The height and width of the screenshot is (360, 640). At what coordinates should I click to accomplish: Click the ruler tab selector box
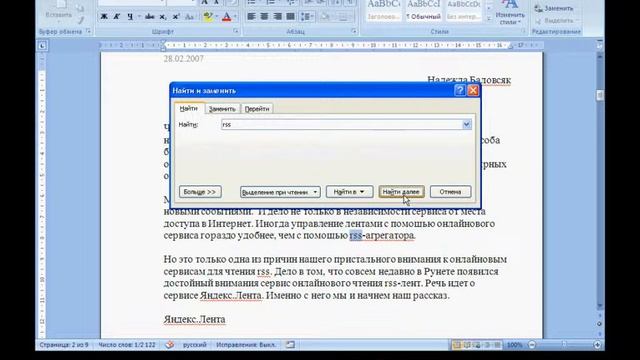(42, 46)
